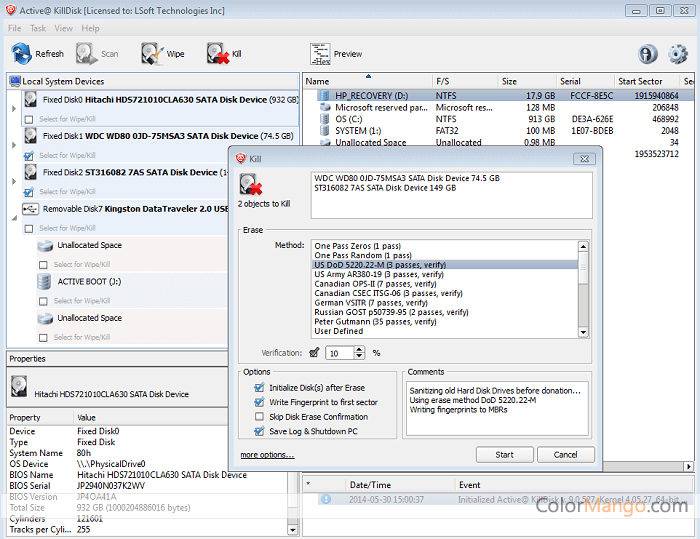Click the OS (C:) partition icon
Viewport: 700px width, 539px height.
point(325,119)
